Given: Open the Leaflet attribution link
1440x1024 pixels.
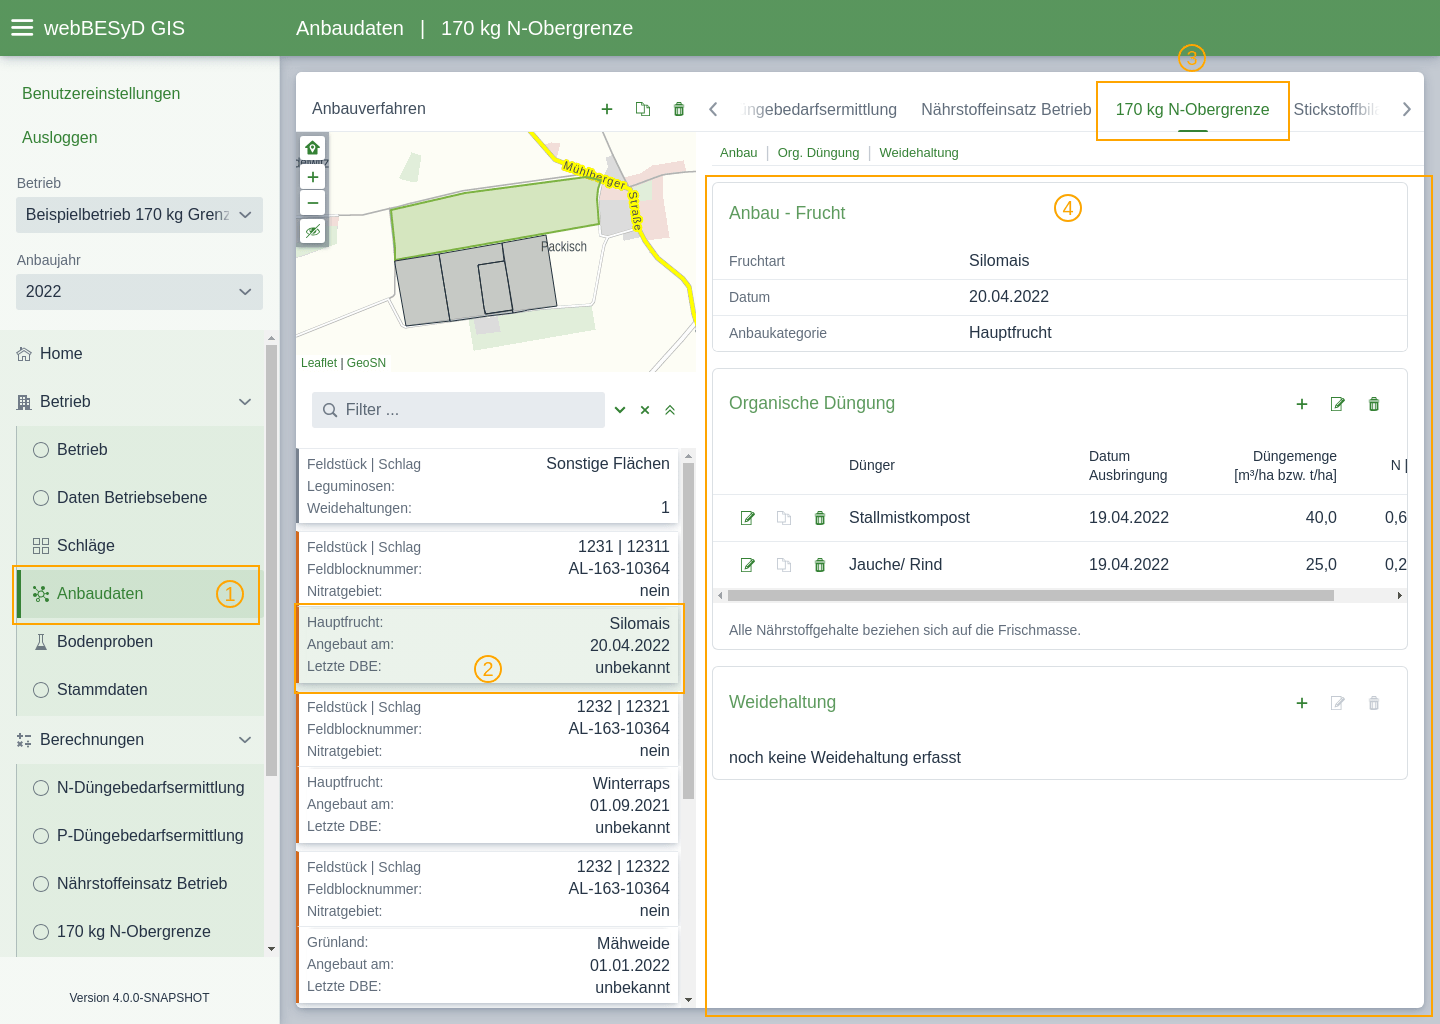Looking at the screenshot, I should pos(319,363).
